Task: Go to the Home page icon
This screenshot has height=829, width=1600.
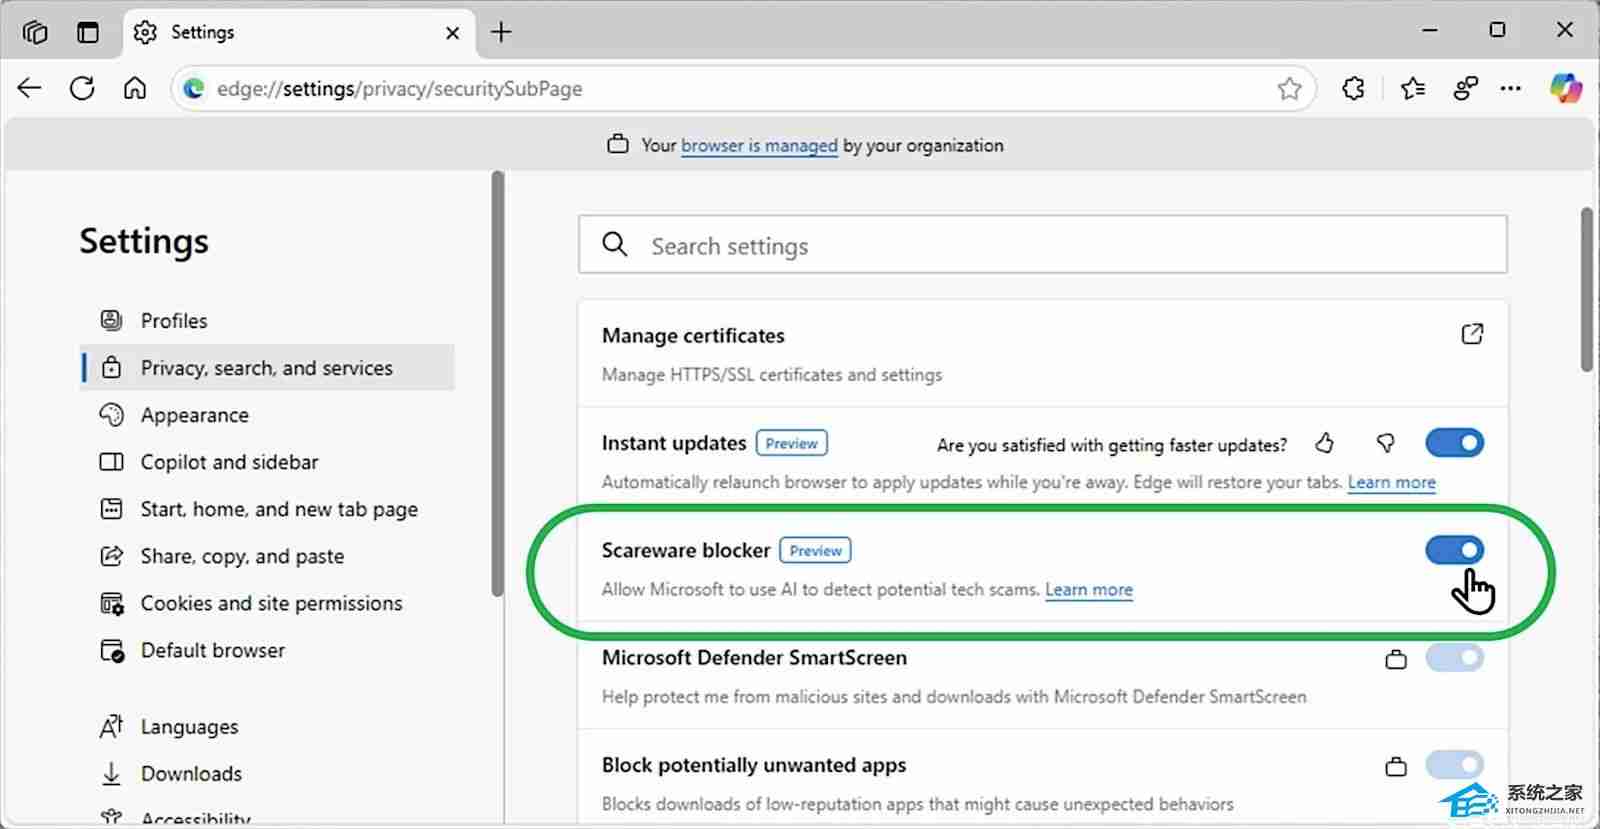Action: pos(135,88)
